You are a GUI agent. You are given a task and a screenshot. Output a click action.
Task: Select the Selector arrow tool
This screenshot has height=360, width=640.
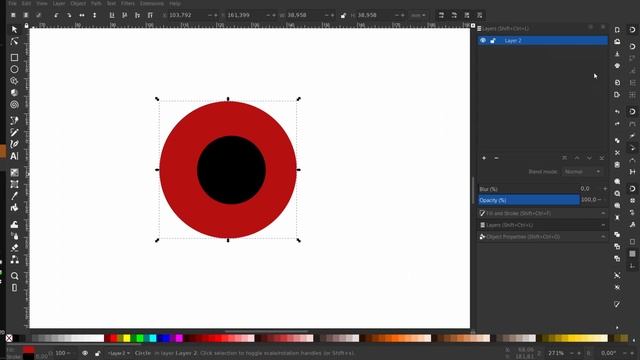[14, 29]
